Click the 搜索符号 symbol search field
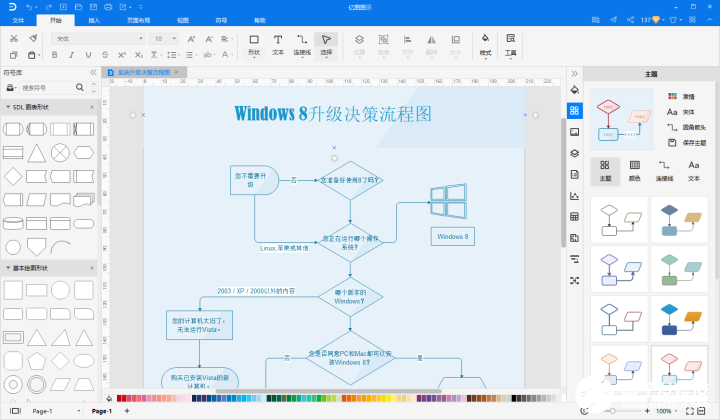Screen dimensions: 720x420 point(46,87)
